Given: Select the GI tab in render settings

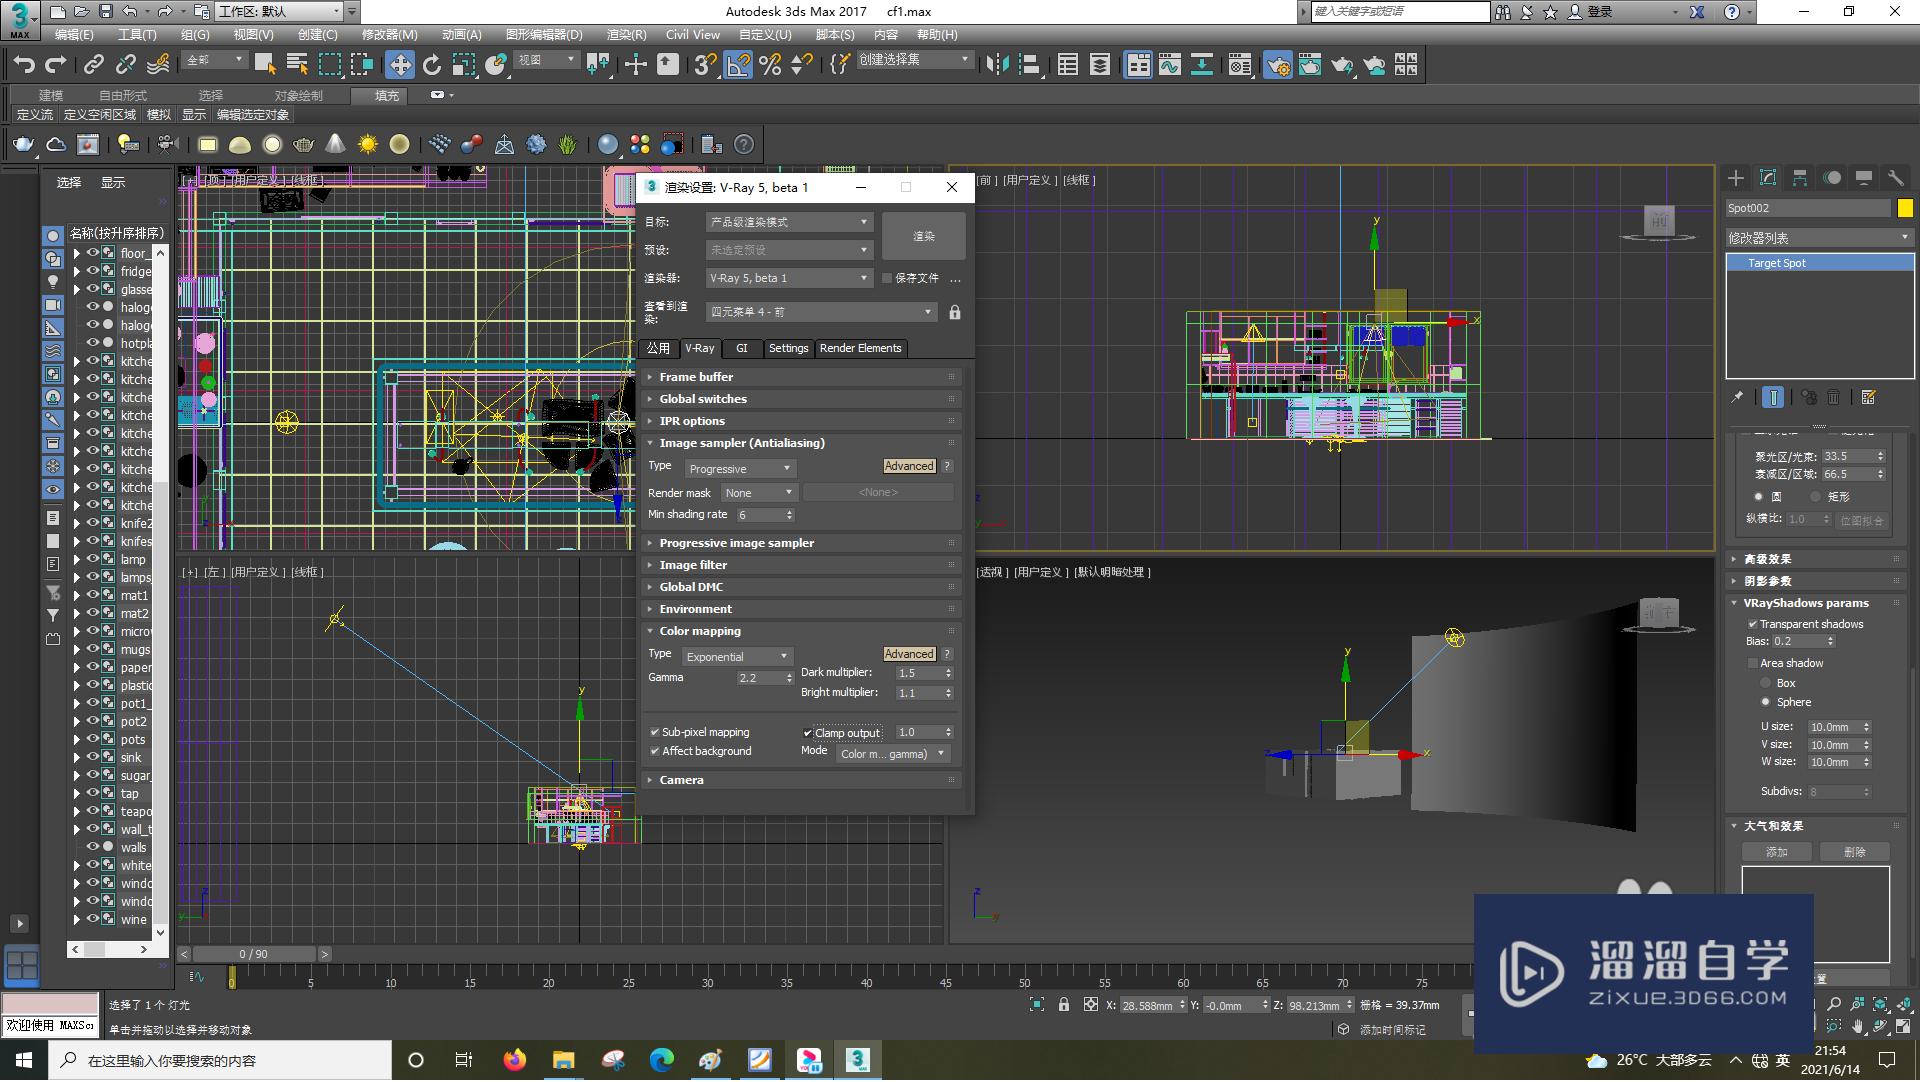Looking at the screenshot, I should pyautogui.click(x=740, y=348).
